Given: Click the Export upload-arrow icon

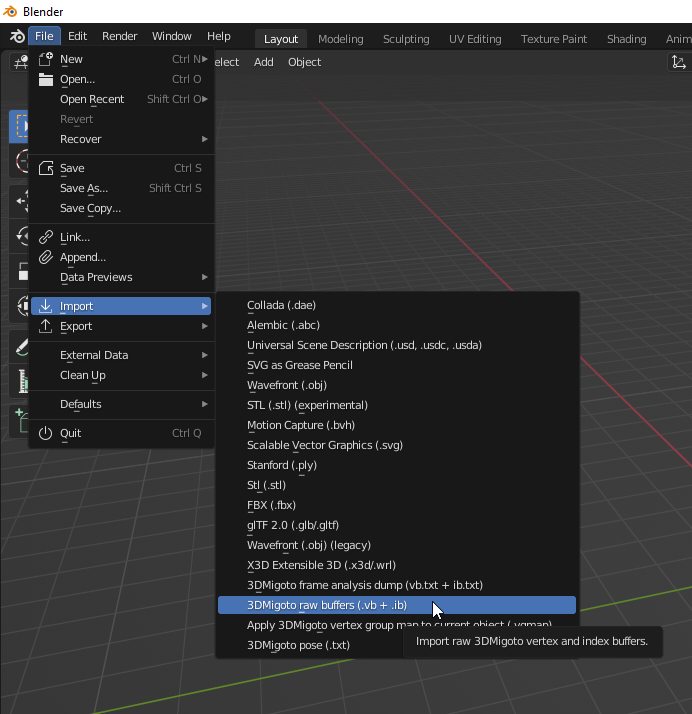Looking at the screenshot, I should (x=46, y=326).
